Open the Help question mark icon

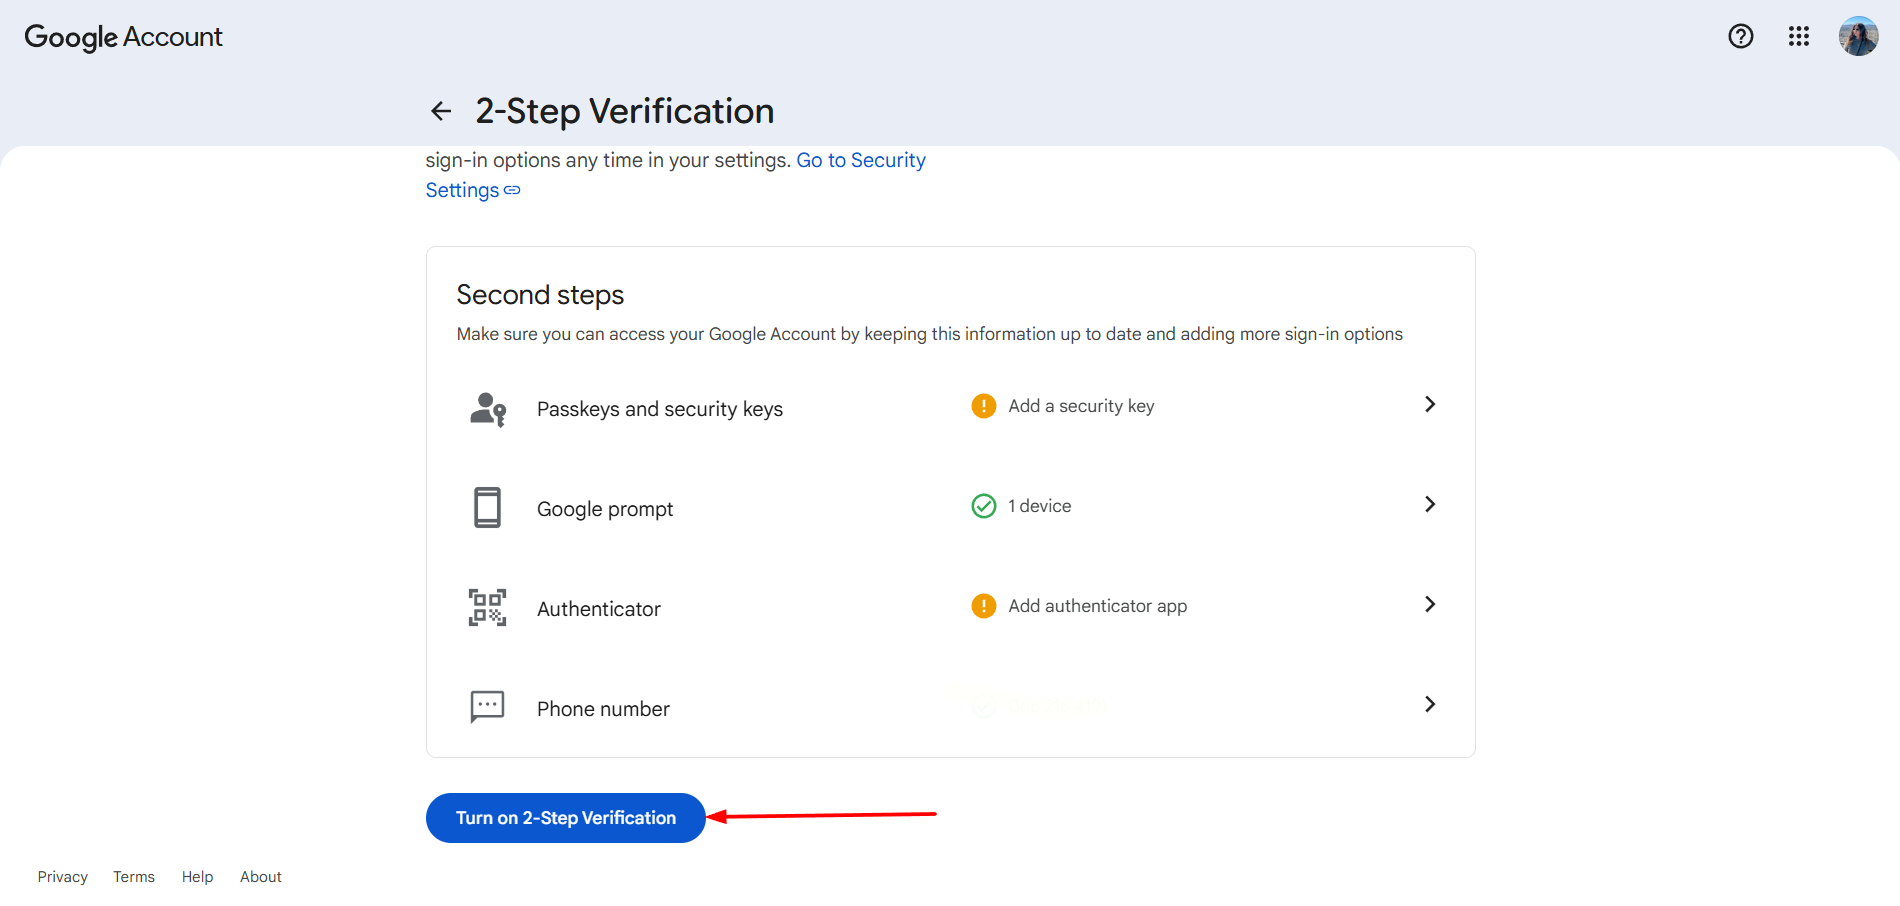[1741, 37]
